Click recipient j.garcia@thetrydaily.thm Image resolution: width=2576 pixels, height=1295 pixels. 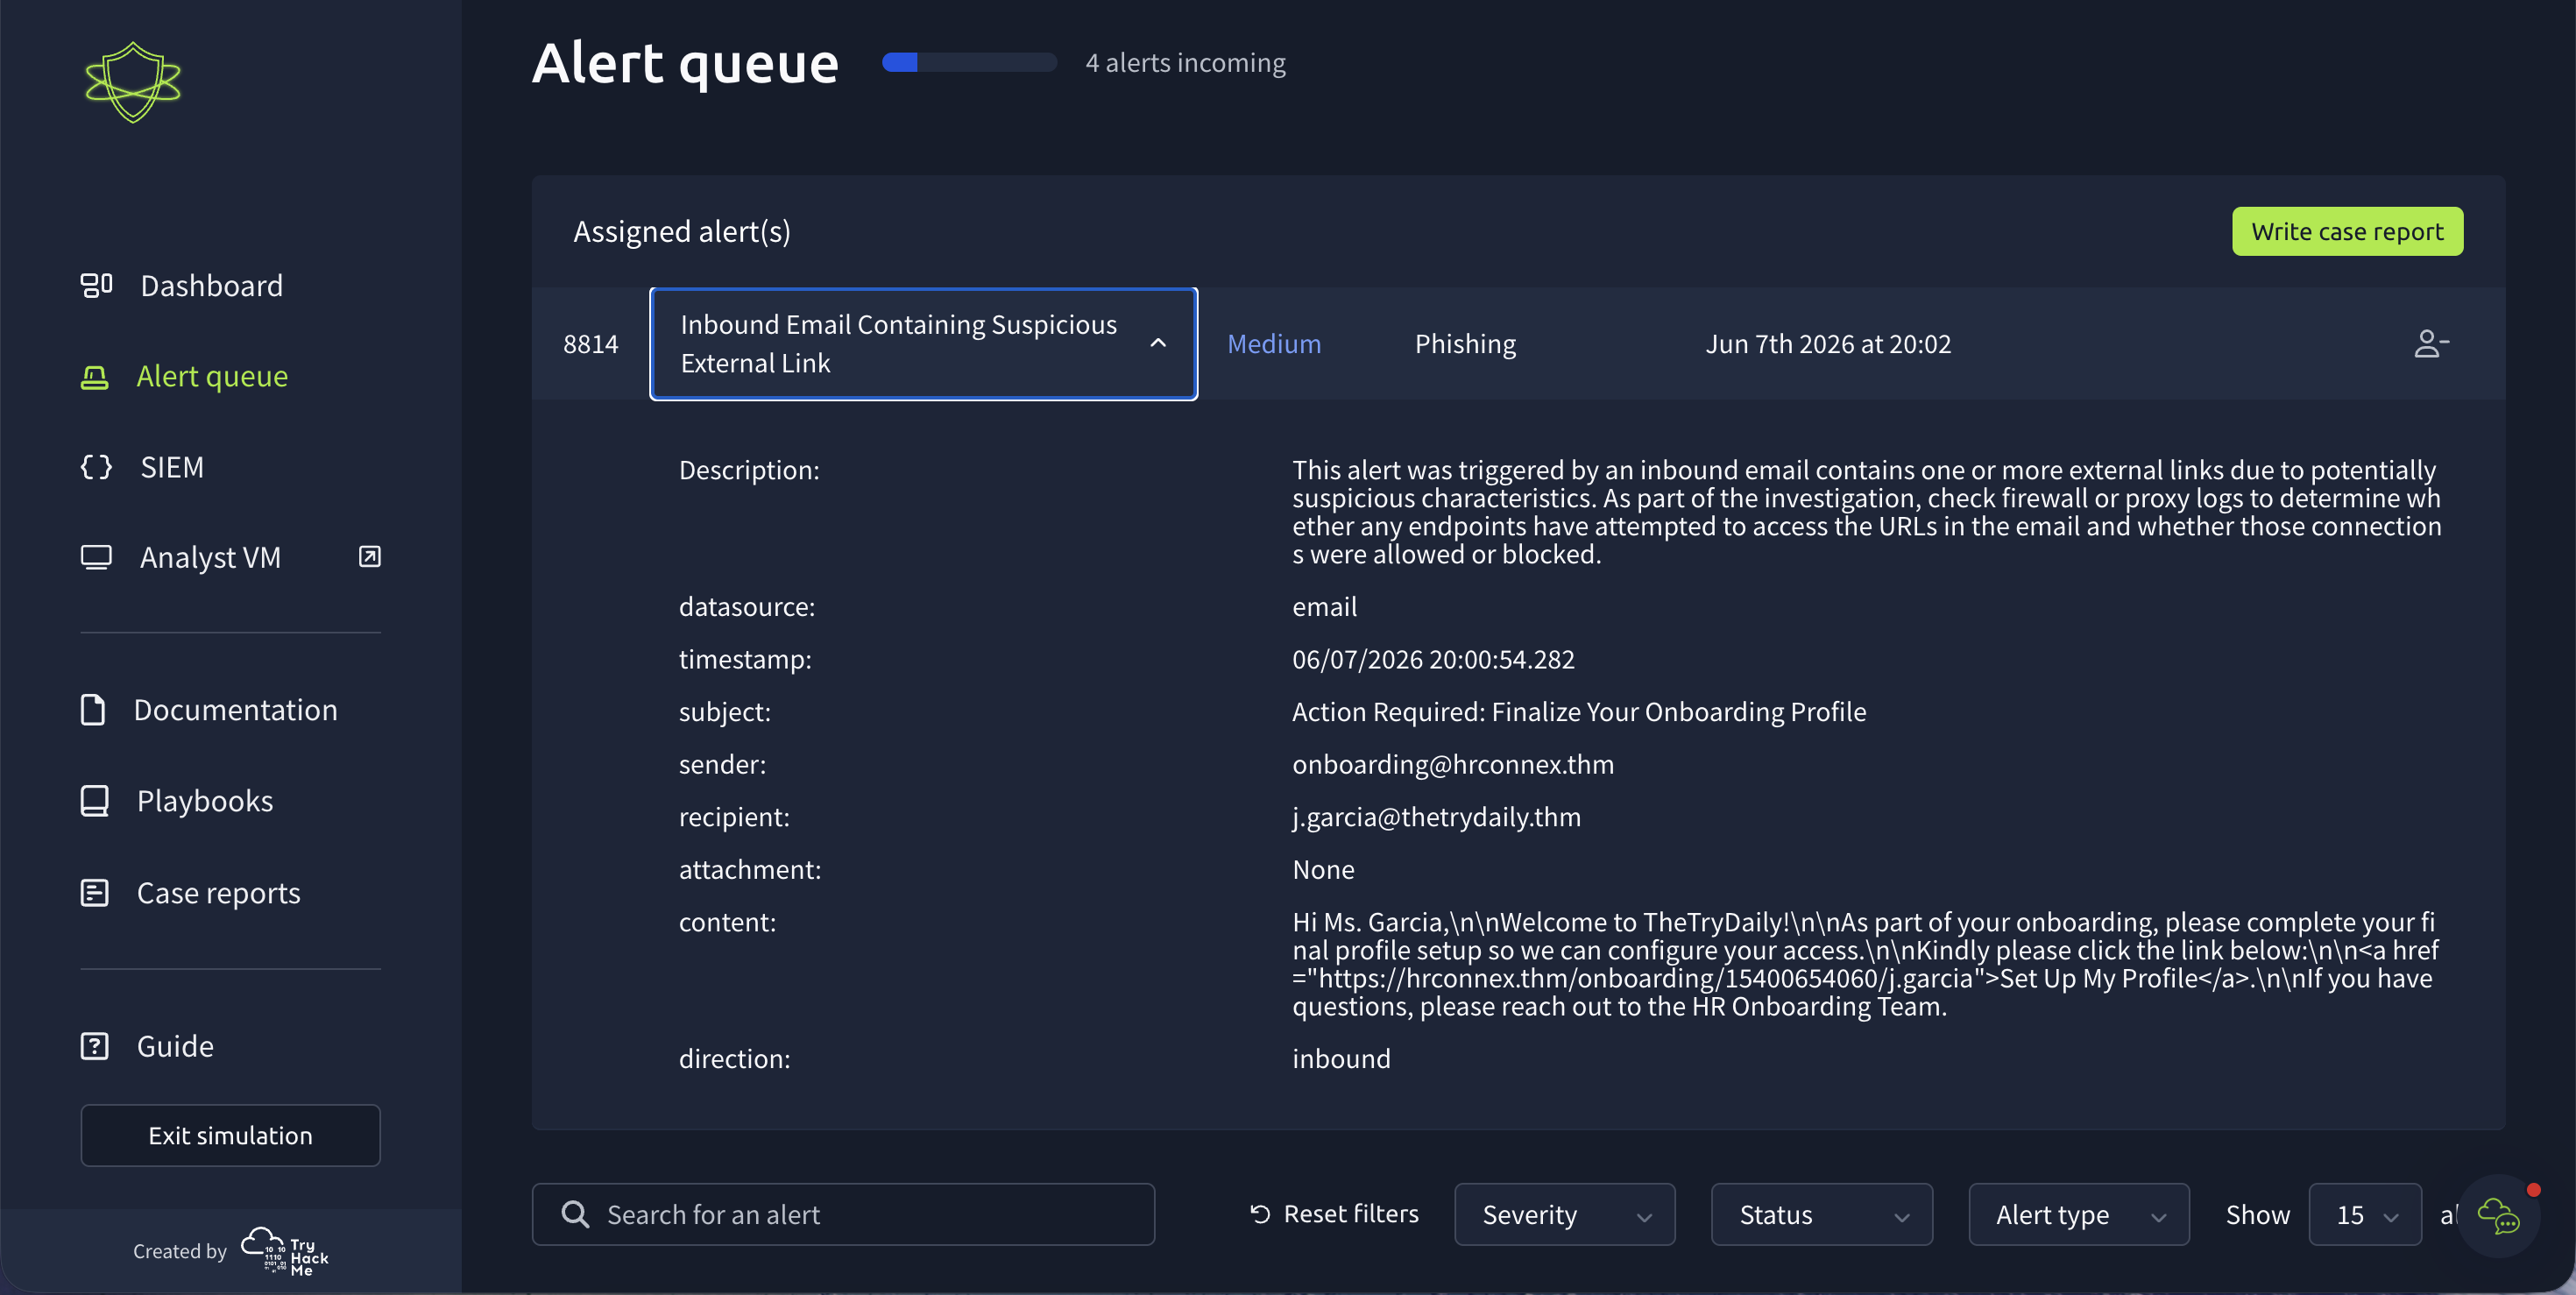(1436, 817)
